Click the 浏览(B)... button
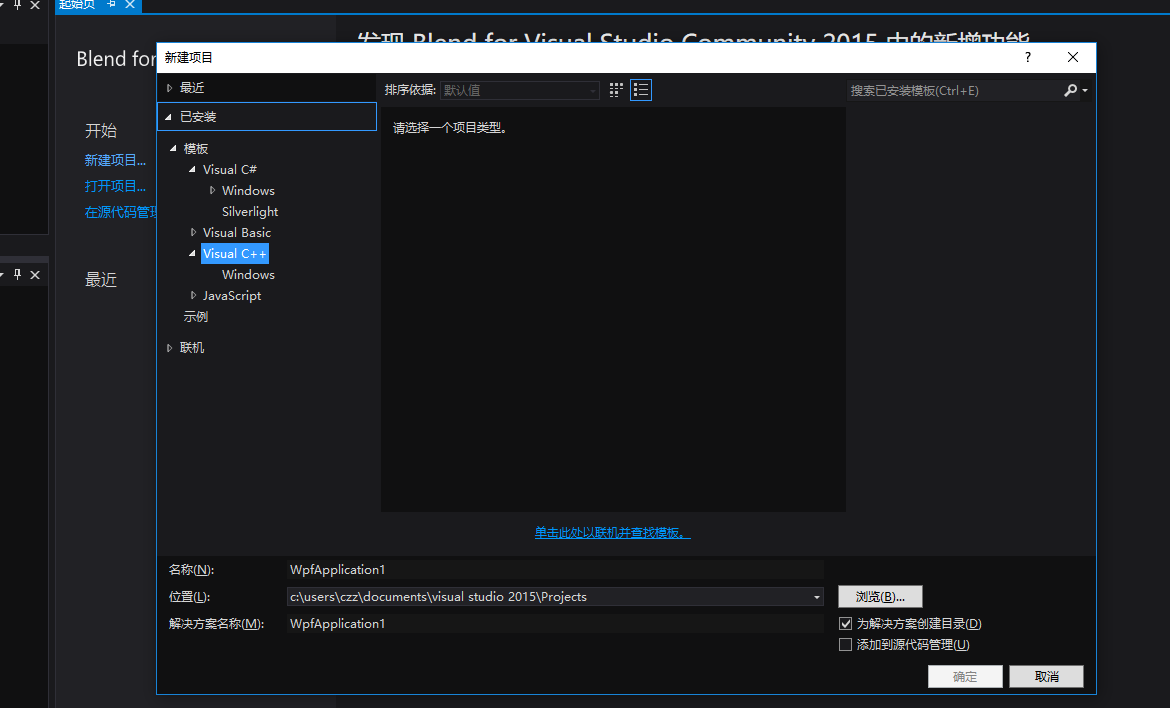Image resolution: width=1170 pixels, height=708 pixels. 880,597
